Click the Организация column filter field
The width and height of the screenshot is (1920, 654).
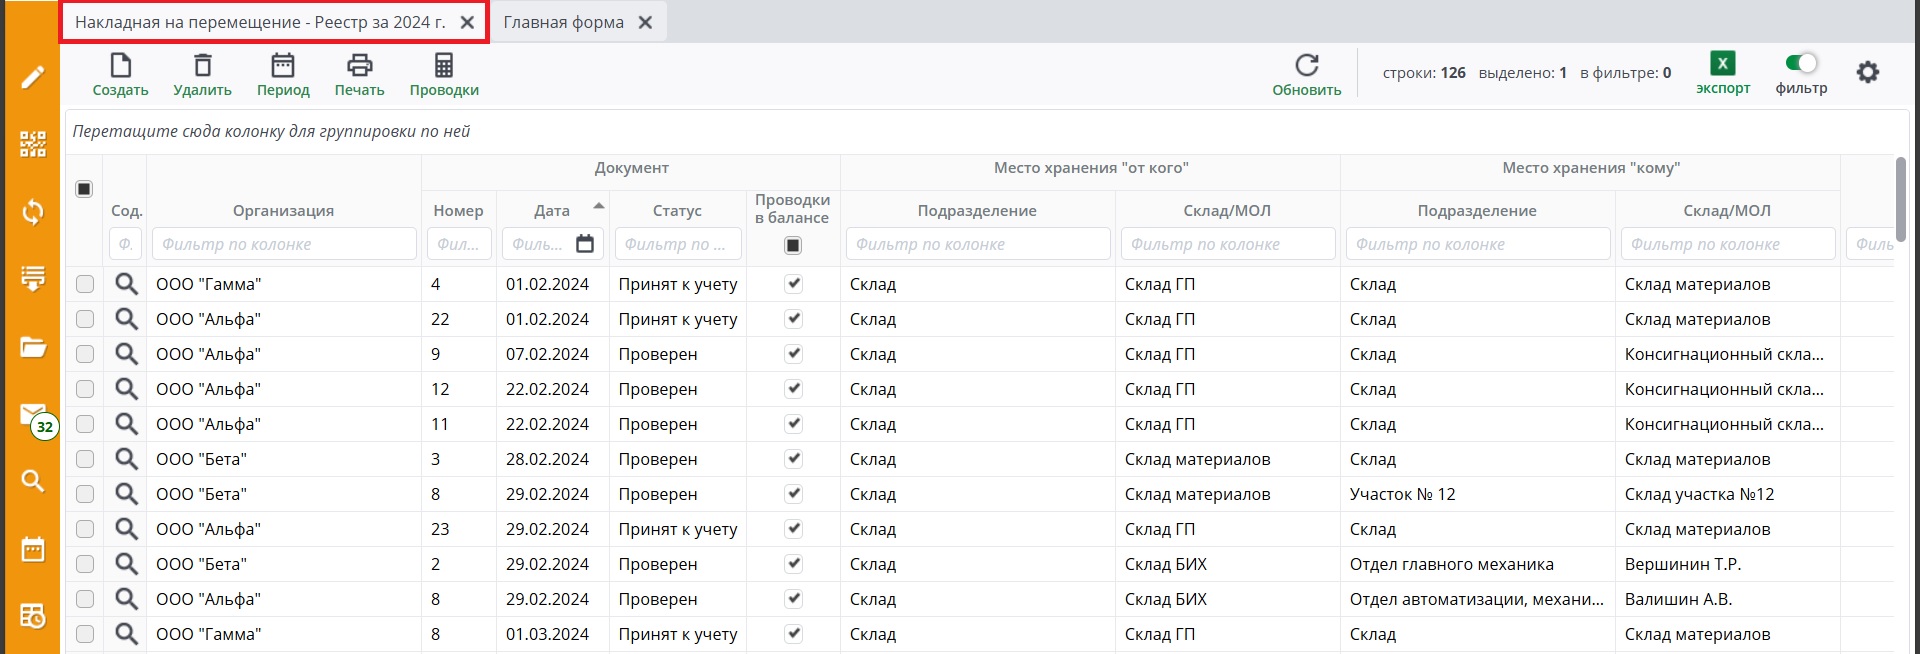click(x=284, y=244)
